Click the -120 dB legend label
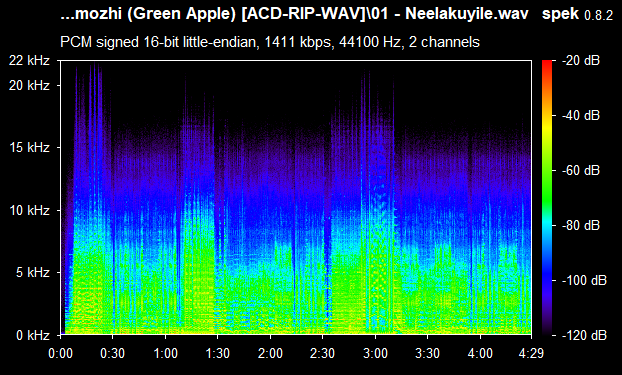 coord(584,335)
